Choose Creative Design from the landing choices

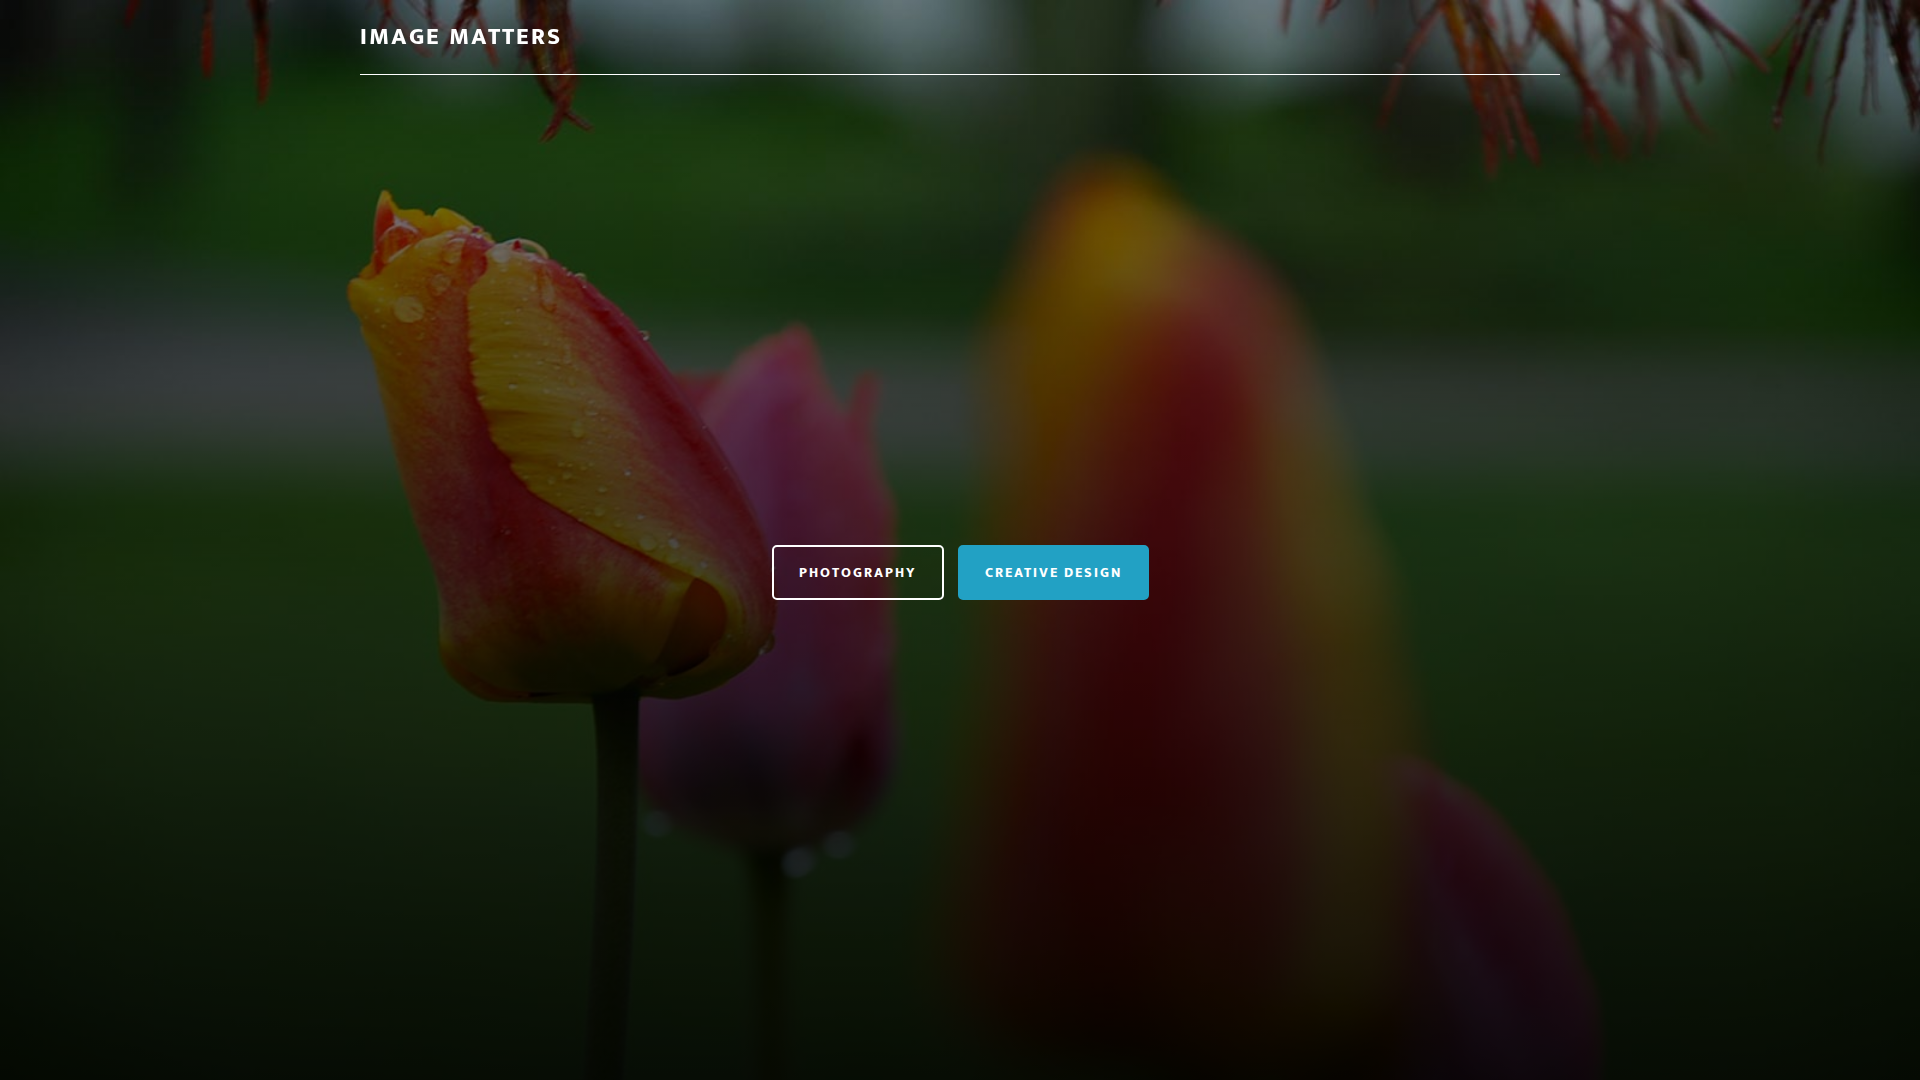coord(1052,572)
